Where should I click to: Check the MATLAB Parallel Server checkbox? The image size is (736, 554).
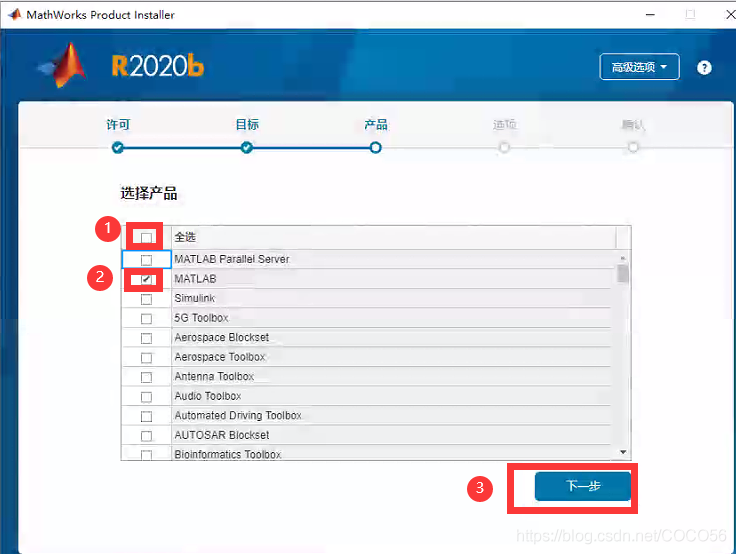[x=146, y=260]
